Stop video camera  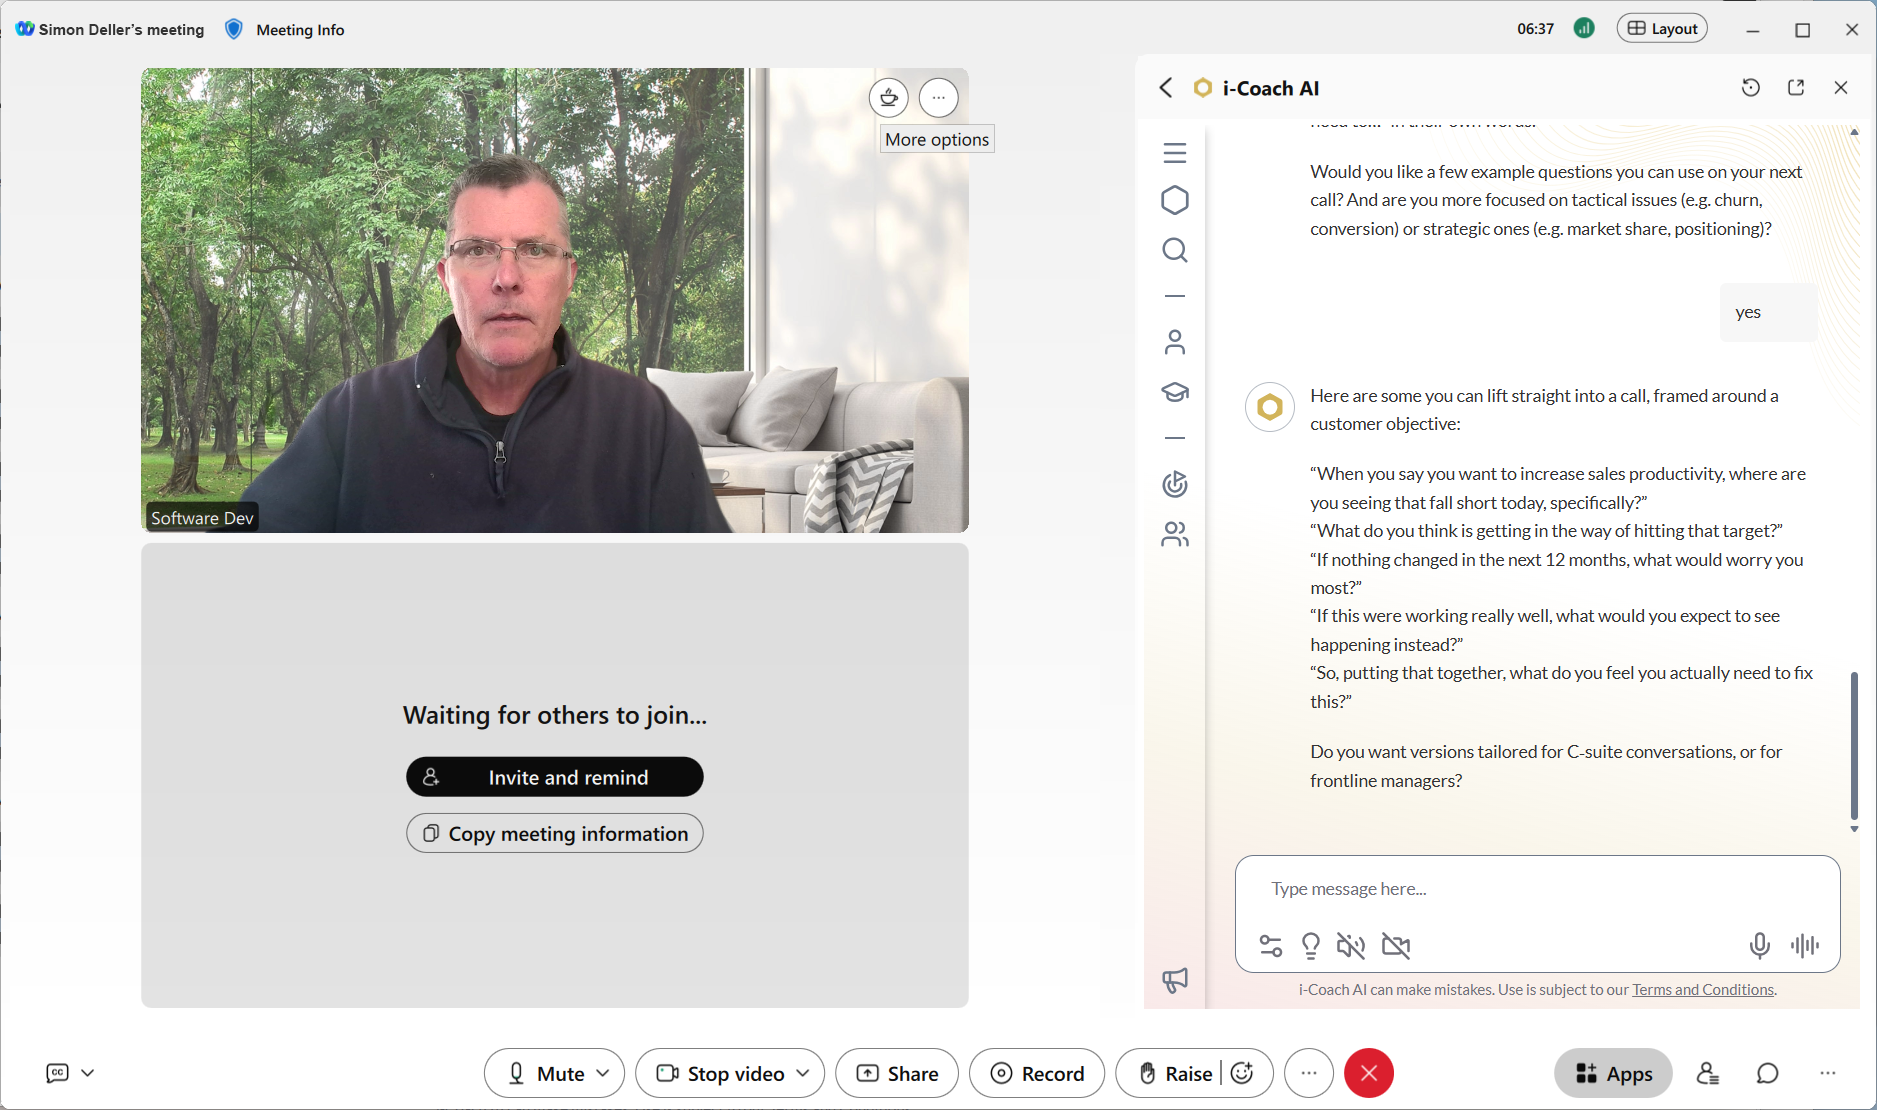pos(720,1073)
